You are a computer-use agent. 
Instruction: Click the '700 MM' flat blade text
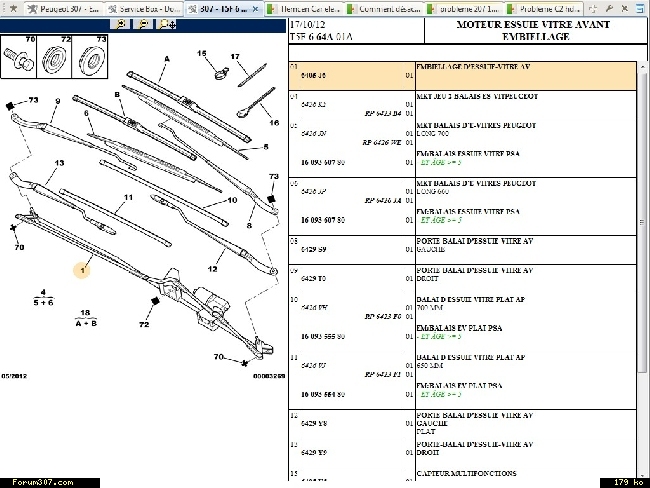[x=430, y=307]
